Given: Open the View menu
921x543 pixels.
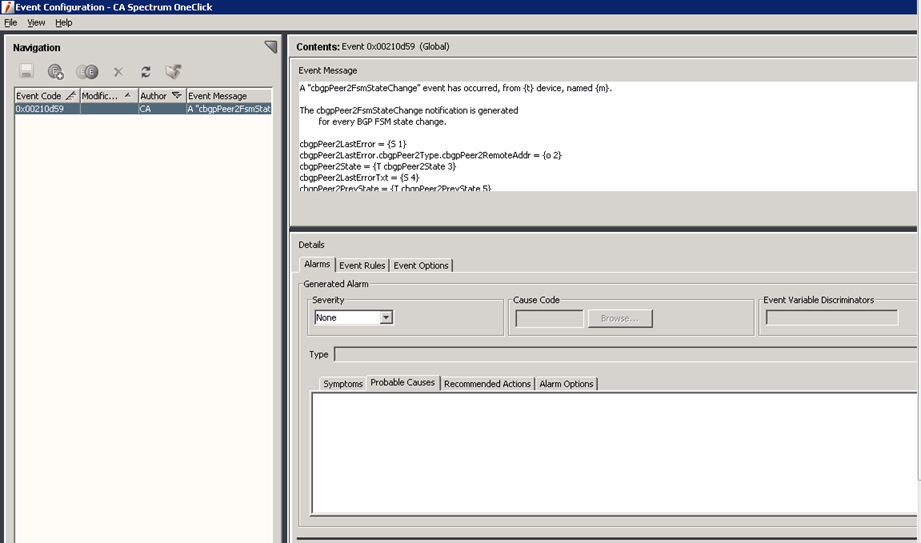Looking at the screenshot, I should click(36, 22).
